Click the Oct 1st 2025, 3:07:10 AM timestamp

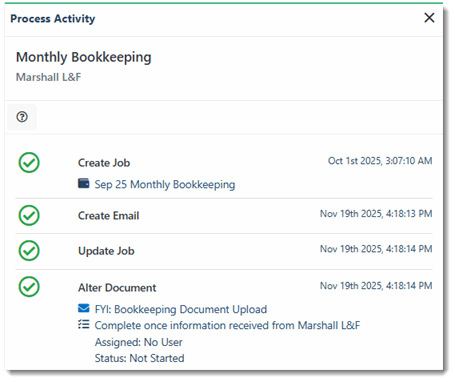coord(380,161)
